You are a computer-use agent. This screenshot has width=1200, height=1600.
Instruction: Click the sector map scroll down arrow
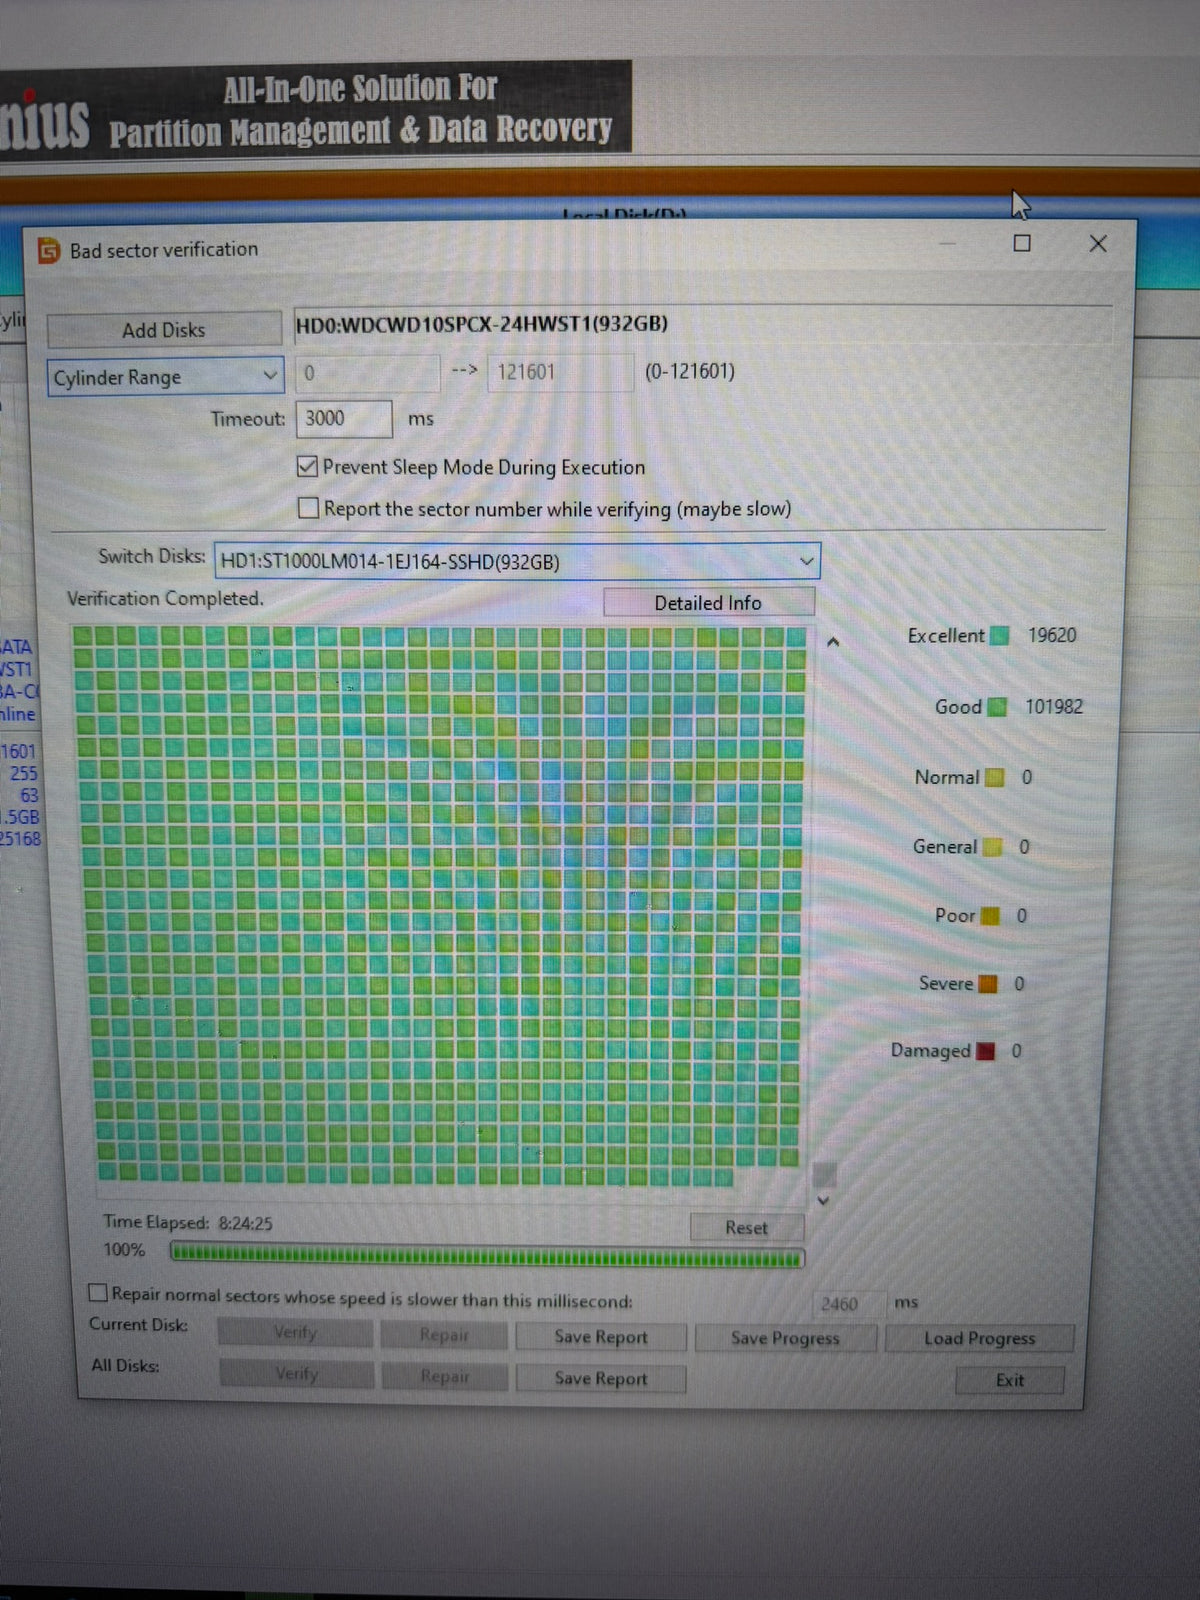tap(824, 1200)
